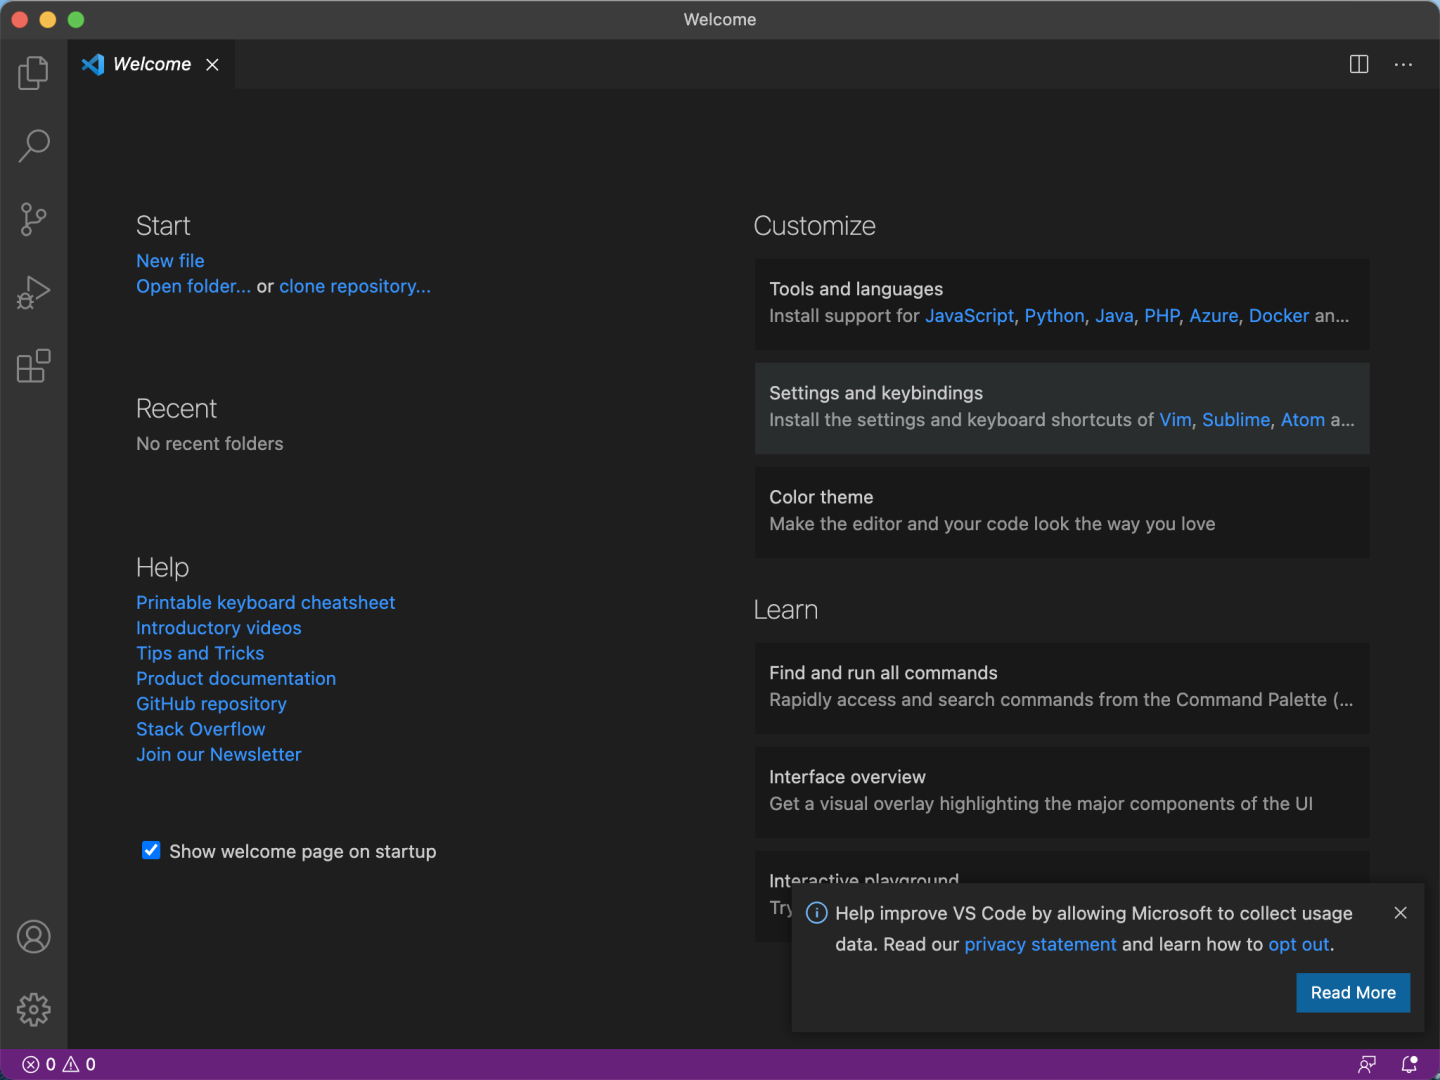This screenshot has width=1440, height=1080.
Task: Visit the GitHub repository link
Action: [211, 704]
